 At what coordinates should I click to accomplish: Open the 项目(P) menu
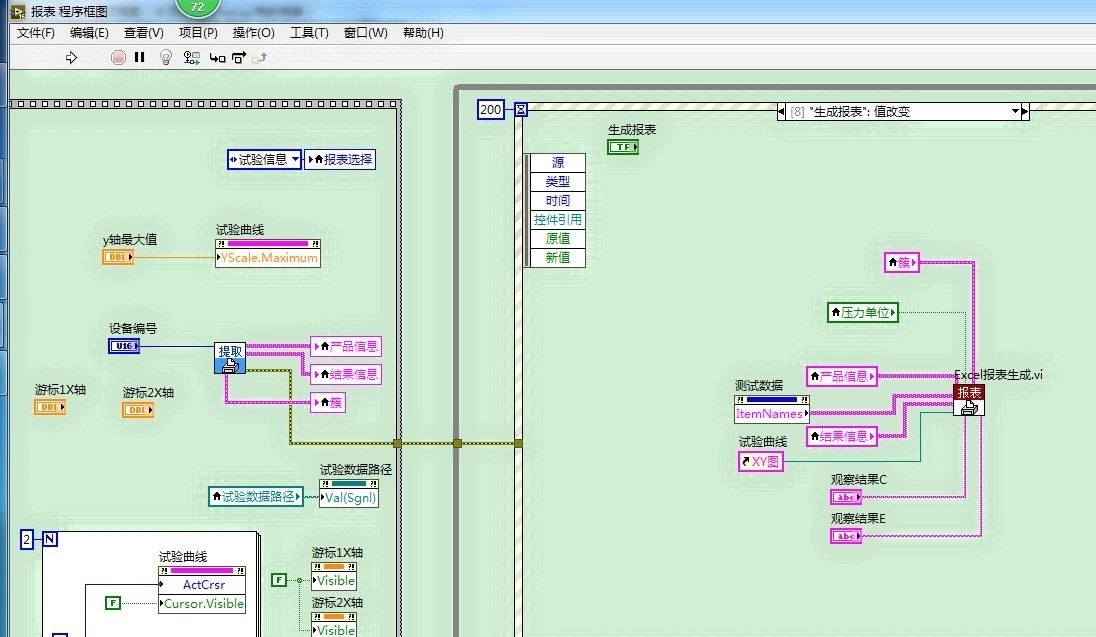coord(198,33)
